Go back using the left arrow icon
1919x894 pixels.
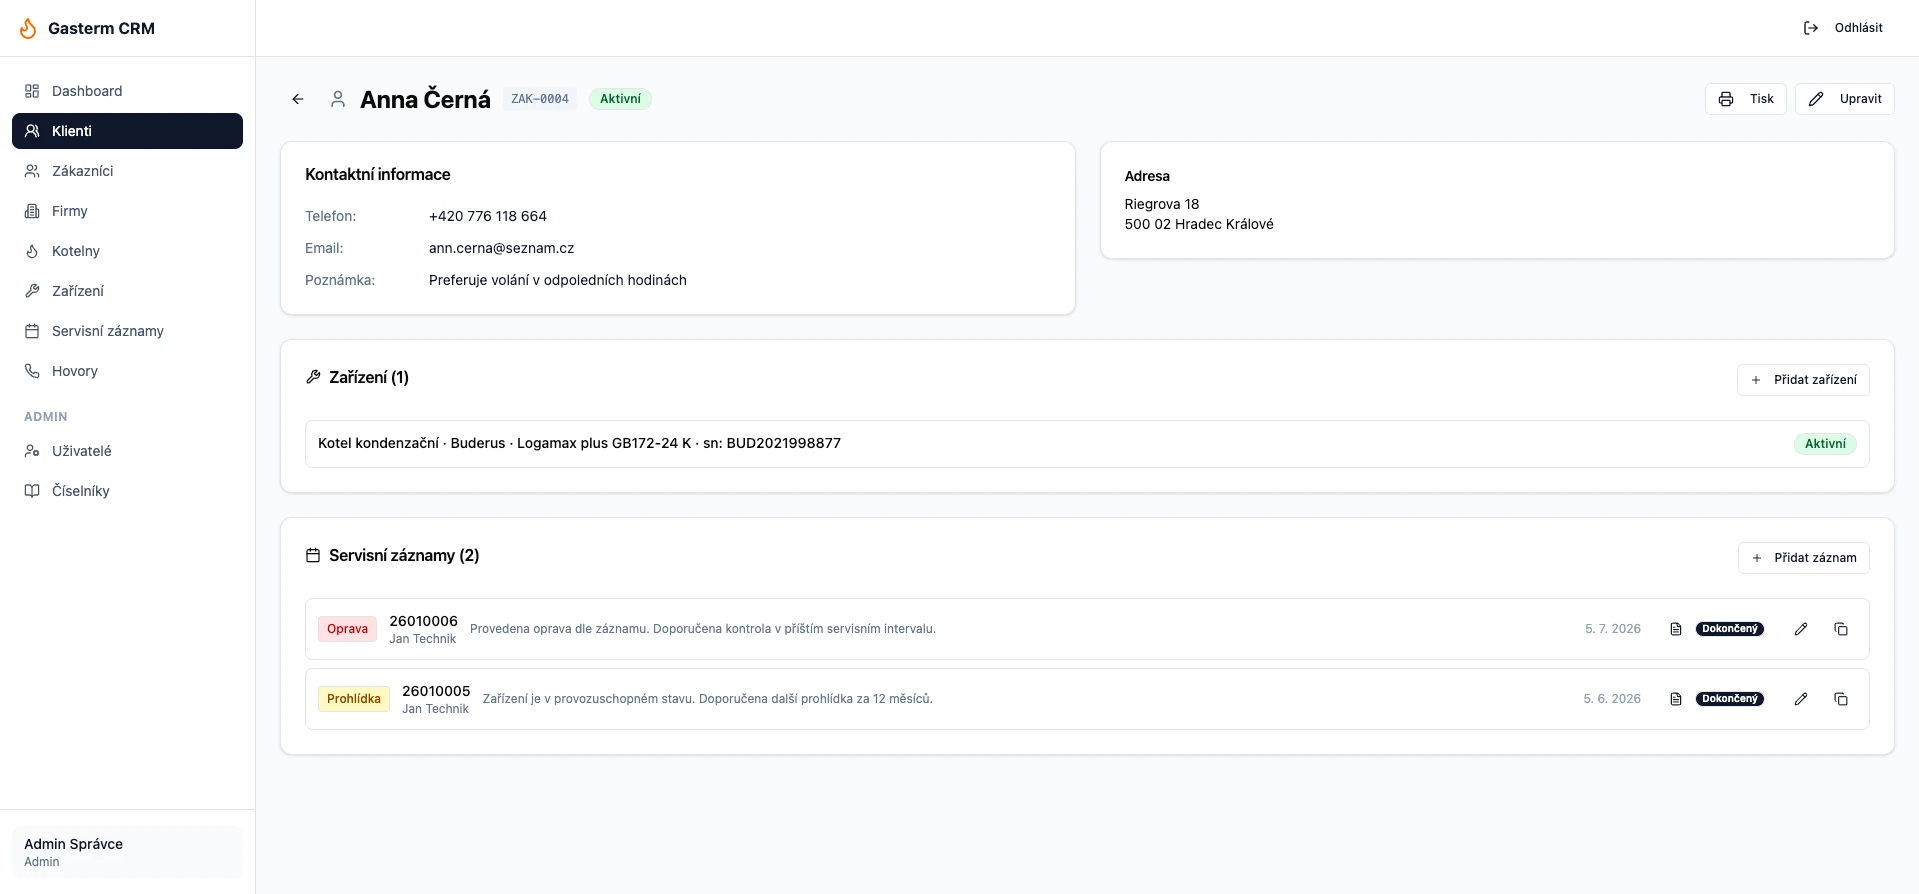(298, 99)
